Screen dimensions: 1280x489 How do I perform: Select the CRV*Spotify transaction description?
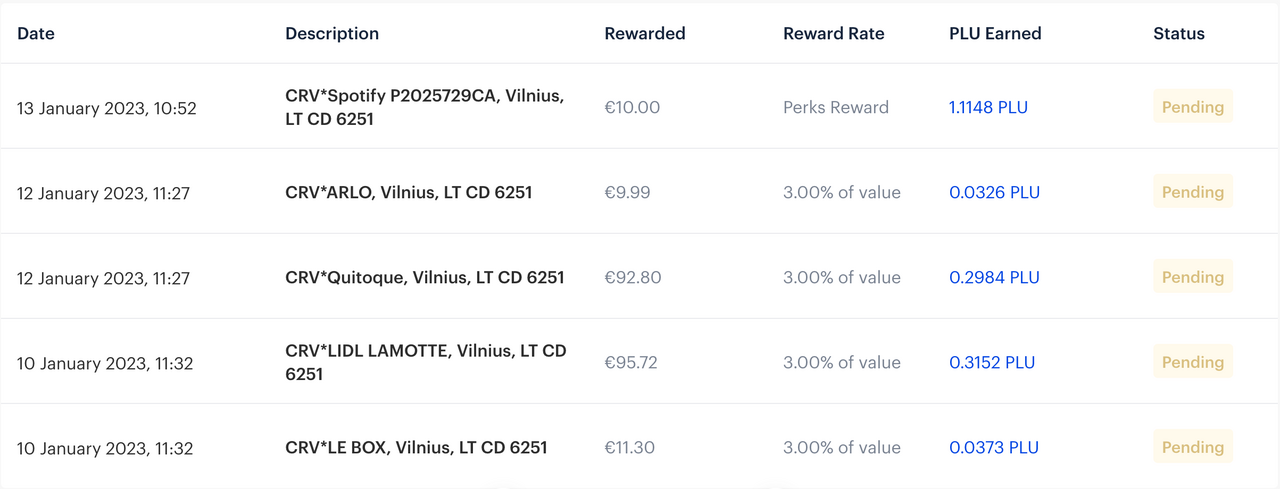pyautogui.click(x=425, y=107)
